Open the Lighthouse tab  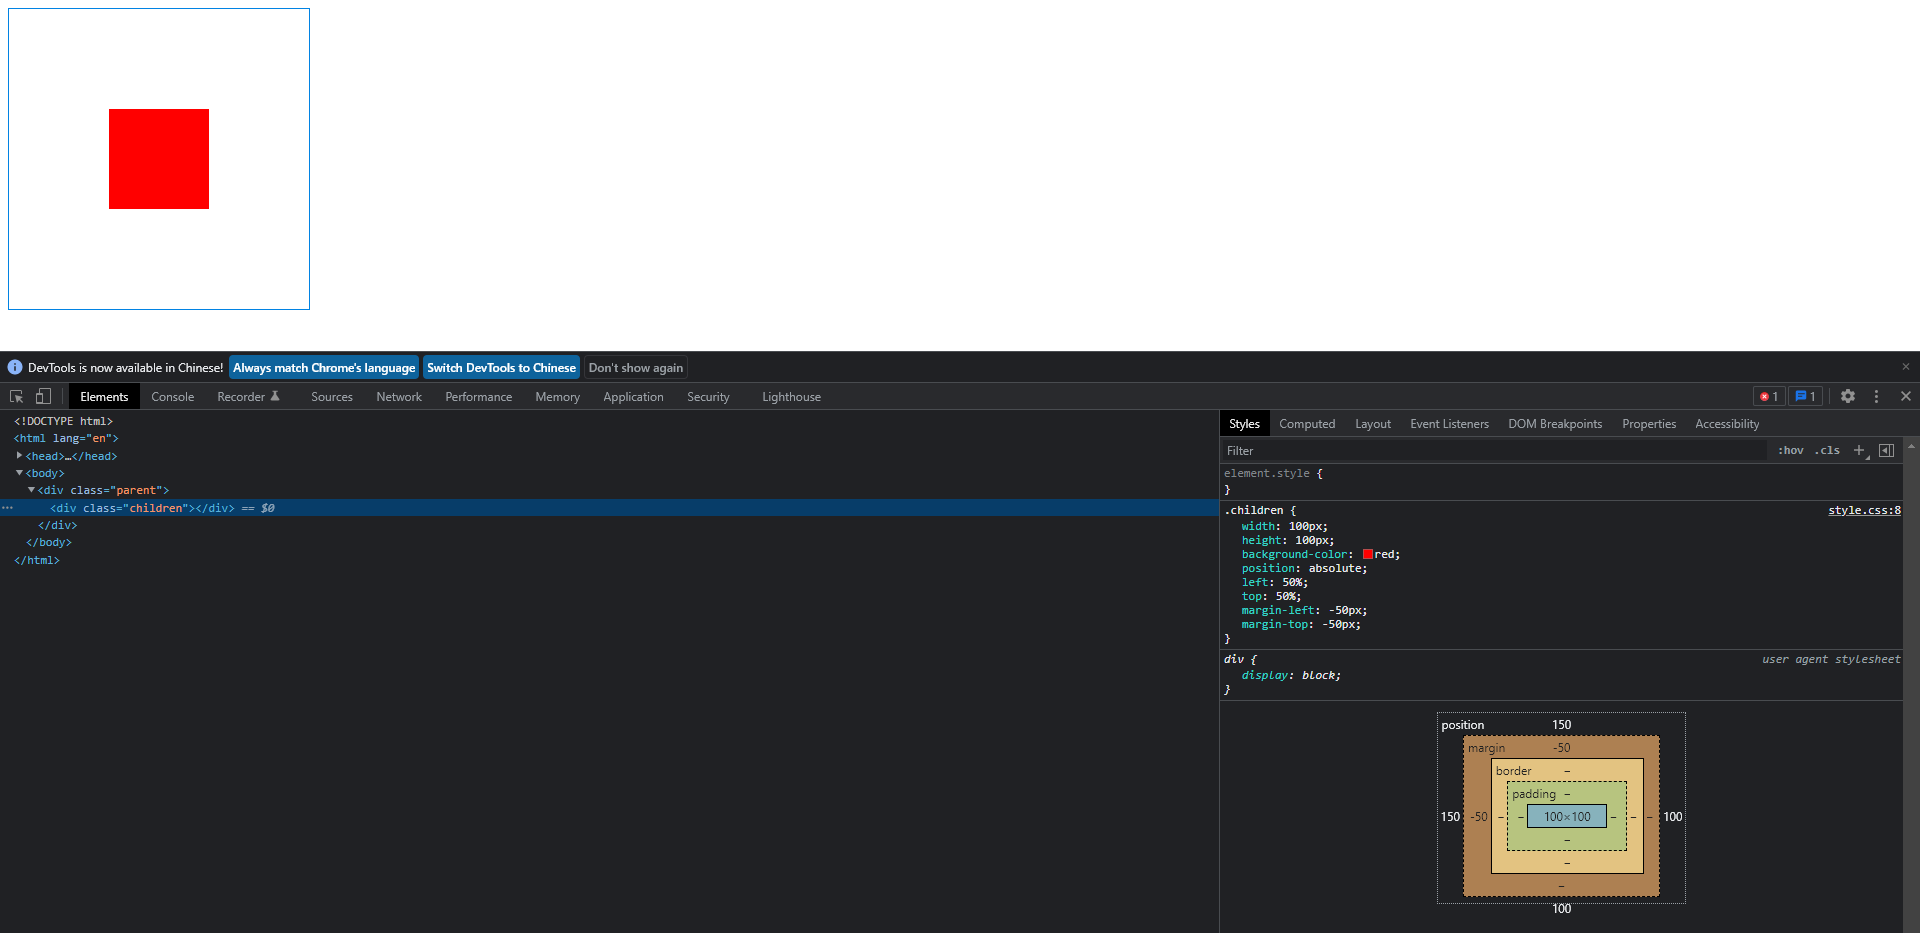(791, 397)
